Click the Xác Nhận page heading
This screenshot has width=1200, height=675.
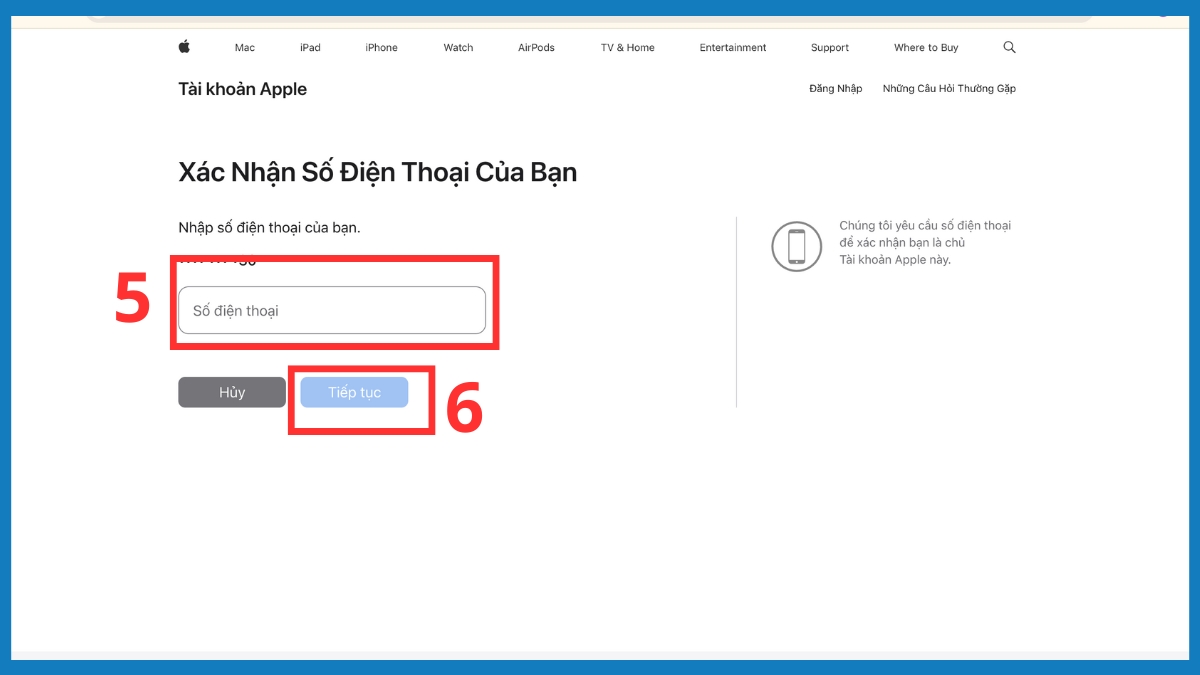point(377,171)
